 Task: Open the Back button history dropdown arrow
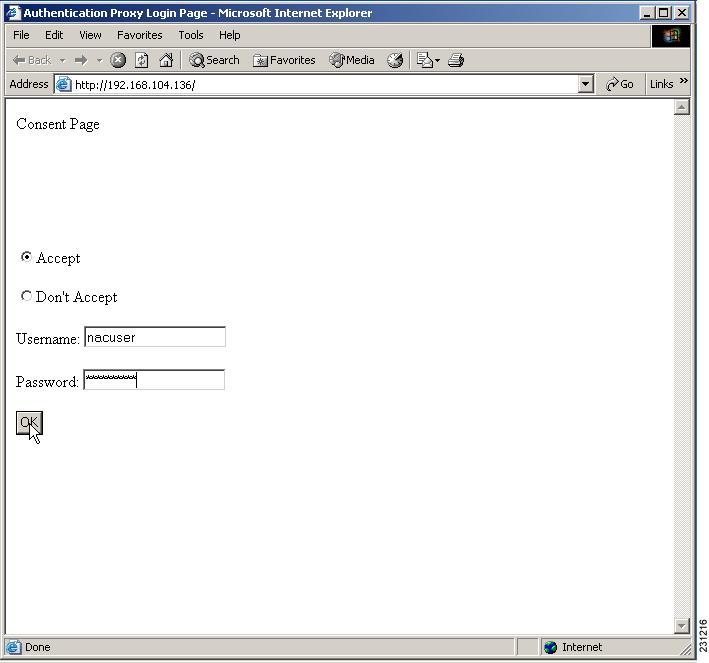coord(63,60)
